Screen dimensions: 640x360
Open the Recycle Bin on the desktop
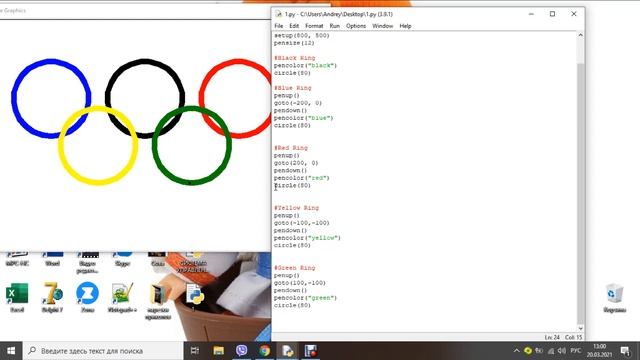[614, 298]
